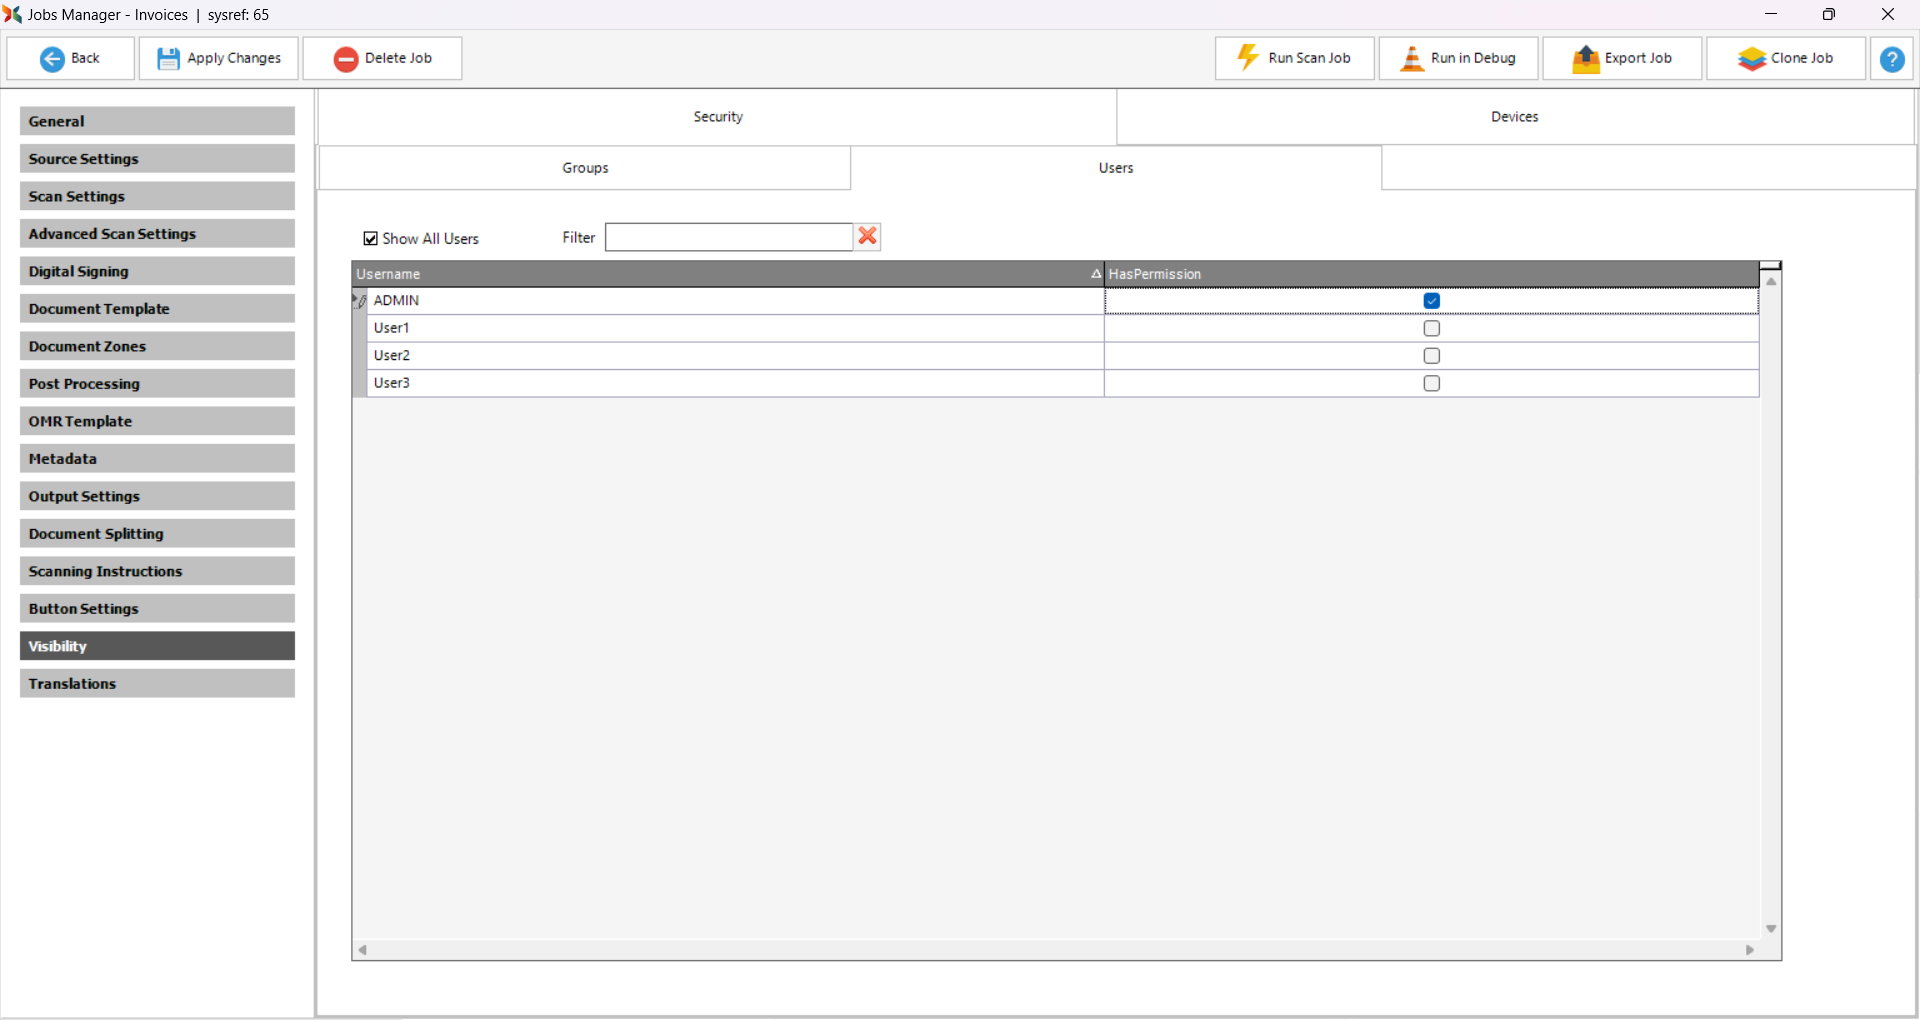
Task: Grant User3 permission checkbox
Action: tap(1431, 384)
